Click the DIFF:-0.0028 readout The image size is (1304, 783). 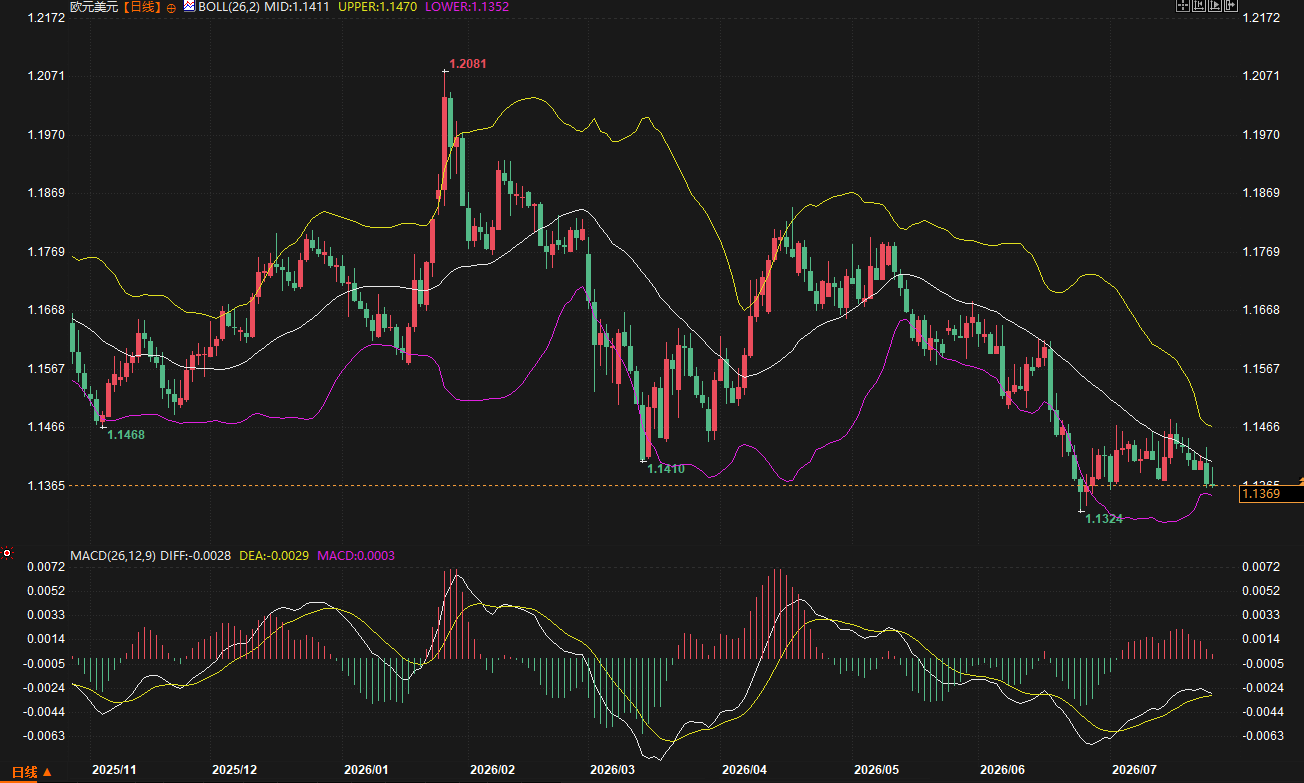point(196,554)
